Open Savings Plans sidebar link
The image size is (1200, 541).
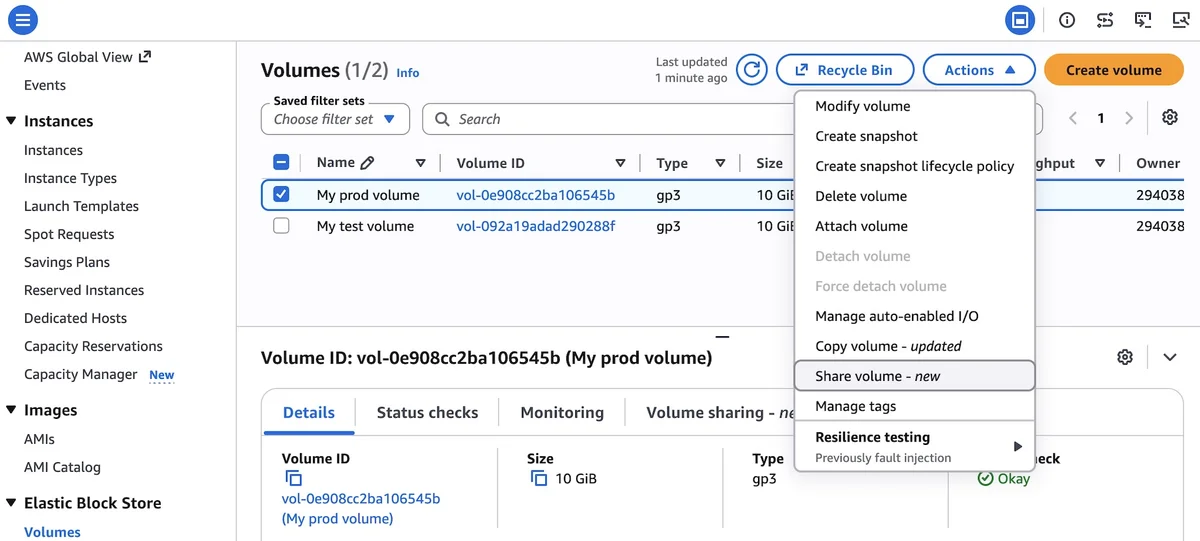(67, 262)
